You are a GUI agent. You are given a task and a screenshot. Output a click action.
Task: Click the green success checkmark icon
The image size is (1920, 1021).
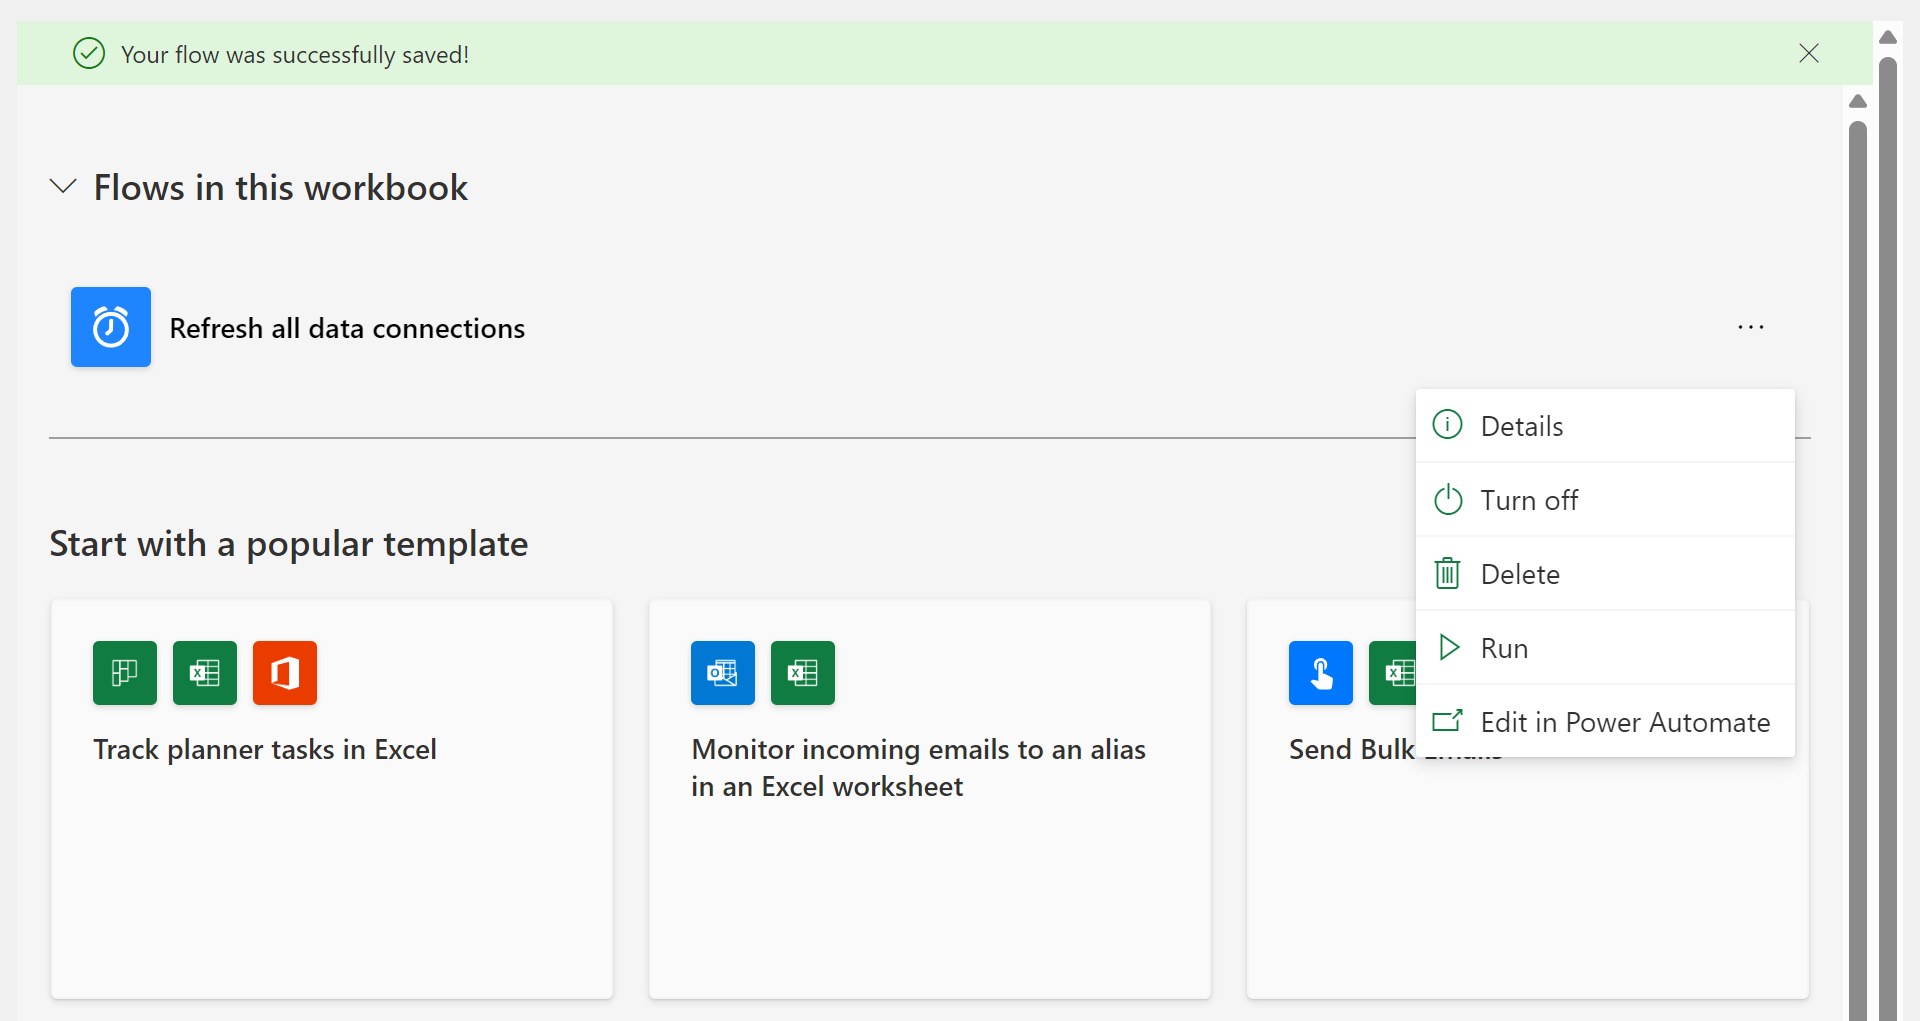click(x=89, y=54)
